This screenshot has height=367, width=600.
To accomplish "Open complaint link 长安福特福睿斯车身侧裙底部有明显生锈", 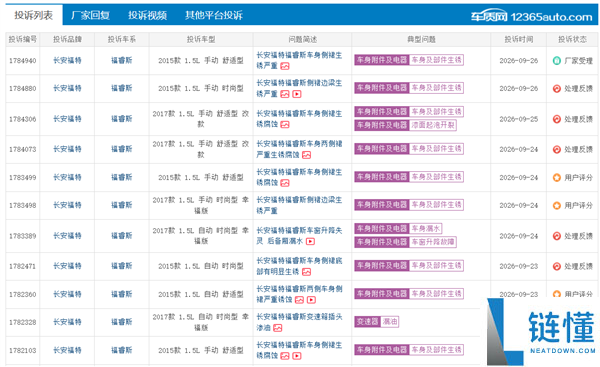I will (299, 266).
